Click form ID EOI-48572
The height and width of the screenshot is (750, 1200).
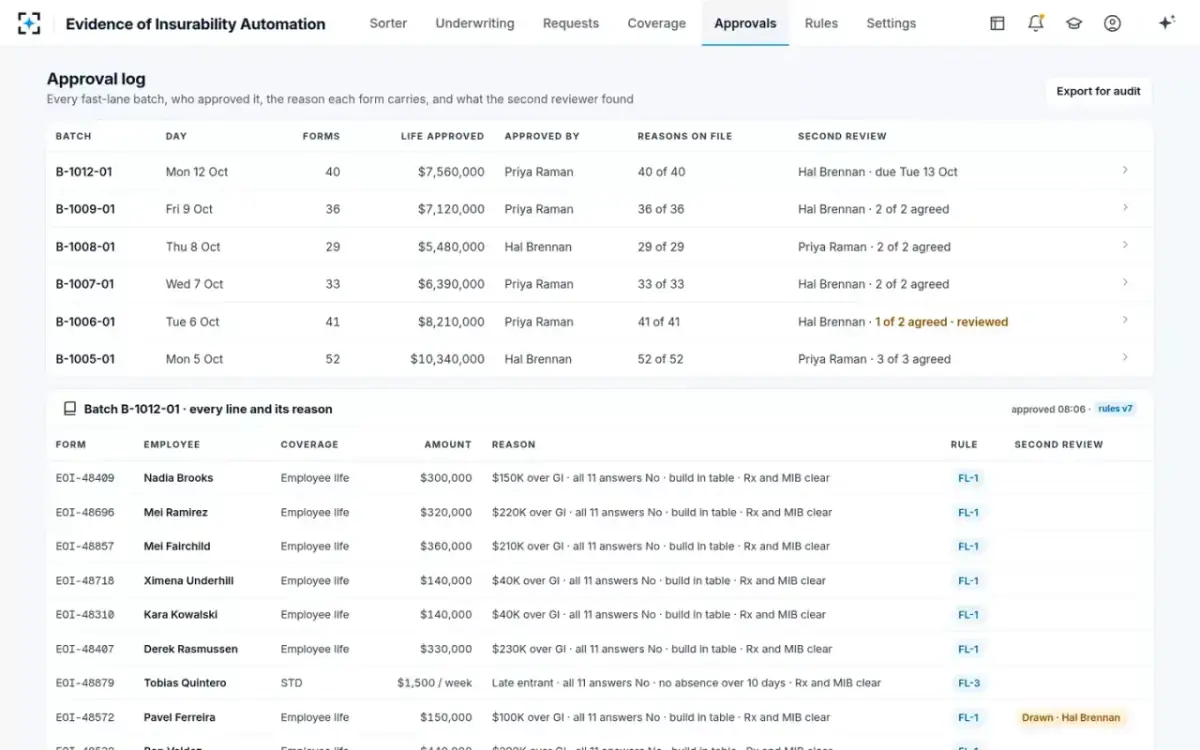[85, 717]
